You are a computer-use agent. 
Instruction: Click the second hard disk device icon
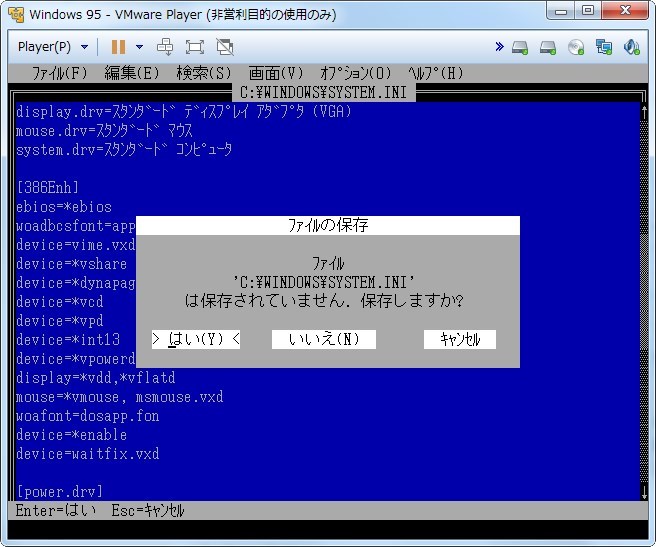(x=548, y=47)
